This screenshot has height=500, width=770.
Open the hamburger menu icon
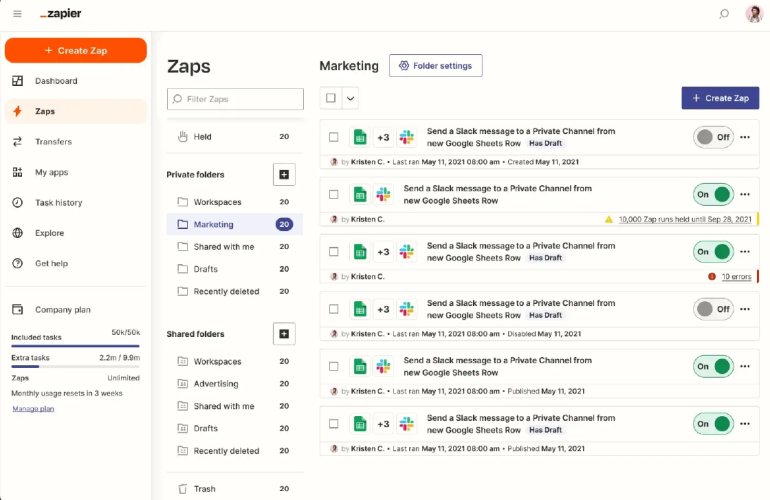click(17, 14)
